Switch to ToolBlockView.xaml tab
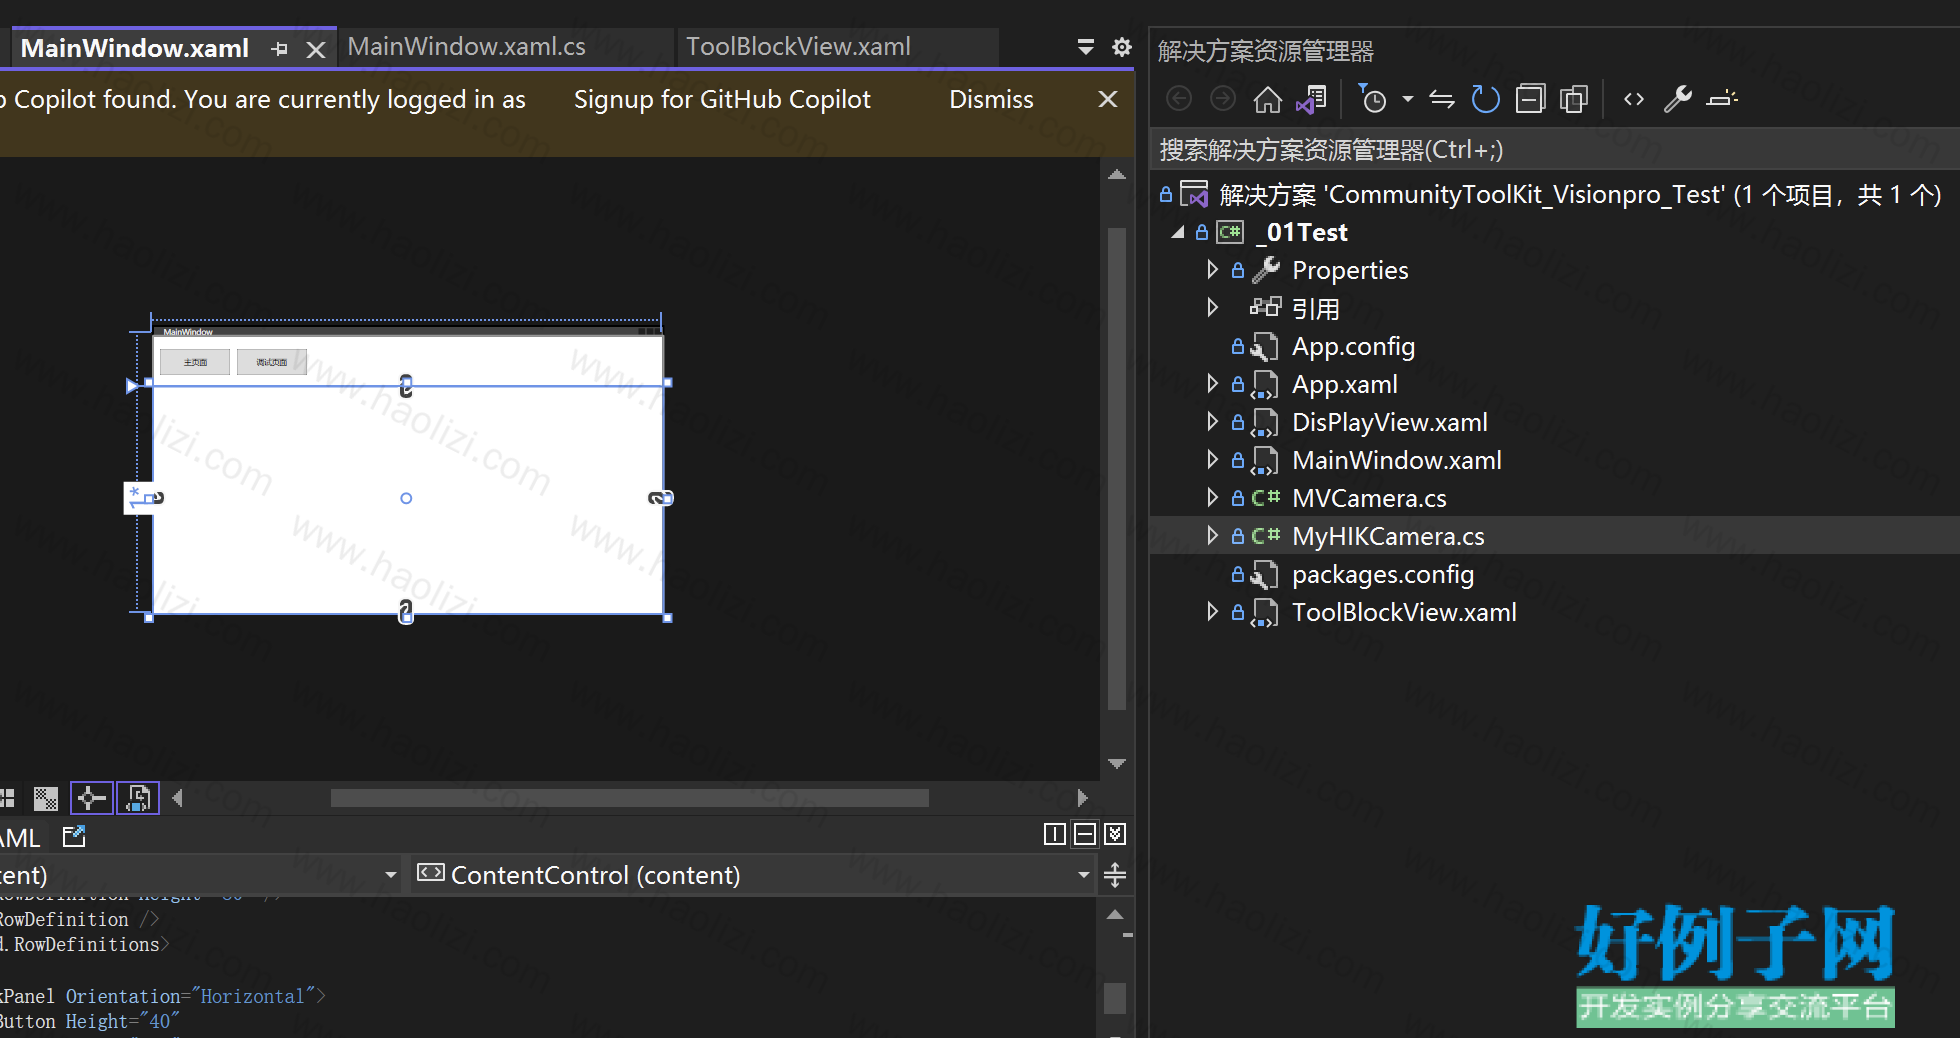Image resolution: width=1960 pixels, height=1038 pixels. click(798, 47)
